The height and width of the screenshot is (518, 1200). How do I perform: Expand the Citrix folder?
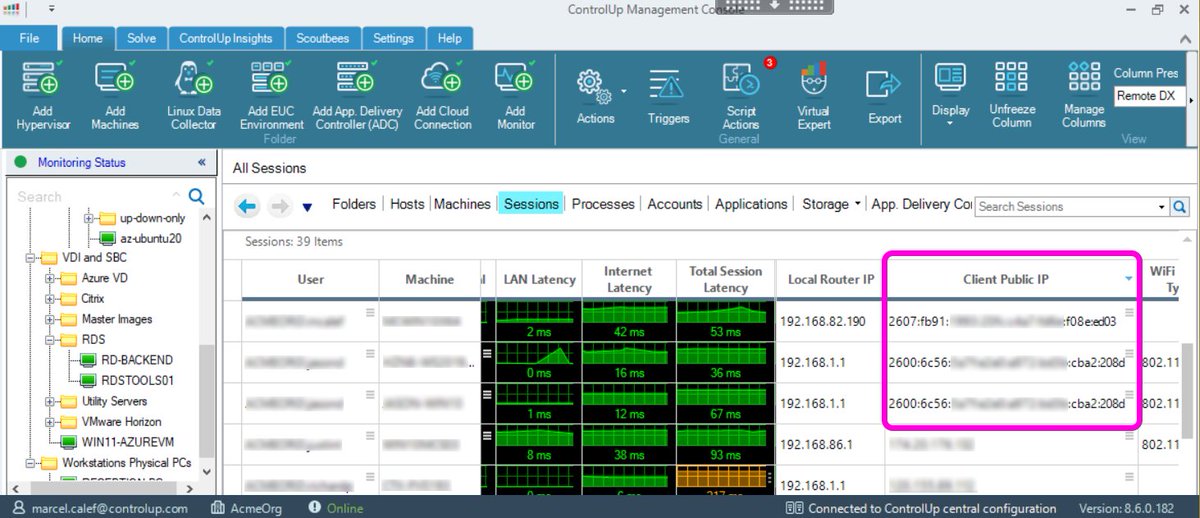tap(50, 299)
